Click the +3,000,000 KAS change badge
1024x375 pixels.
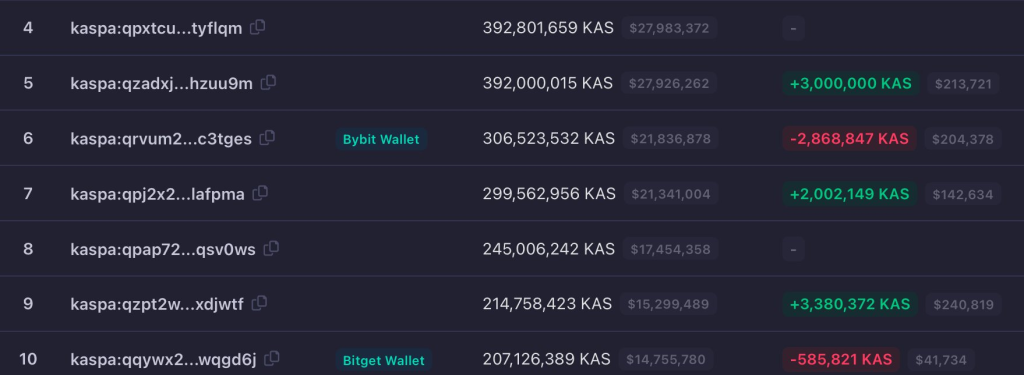point(850,84)
